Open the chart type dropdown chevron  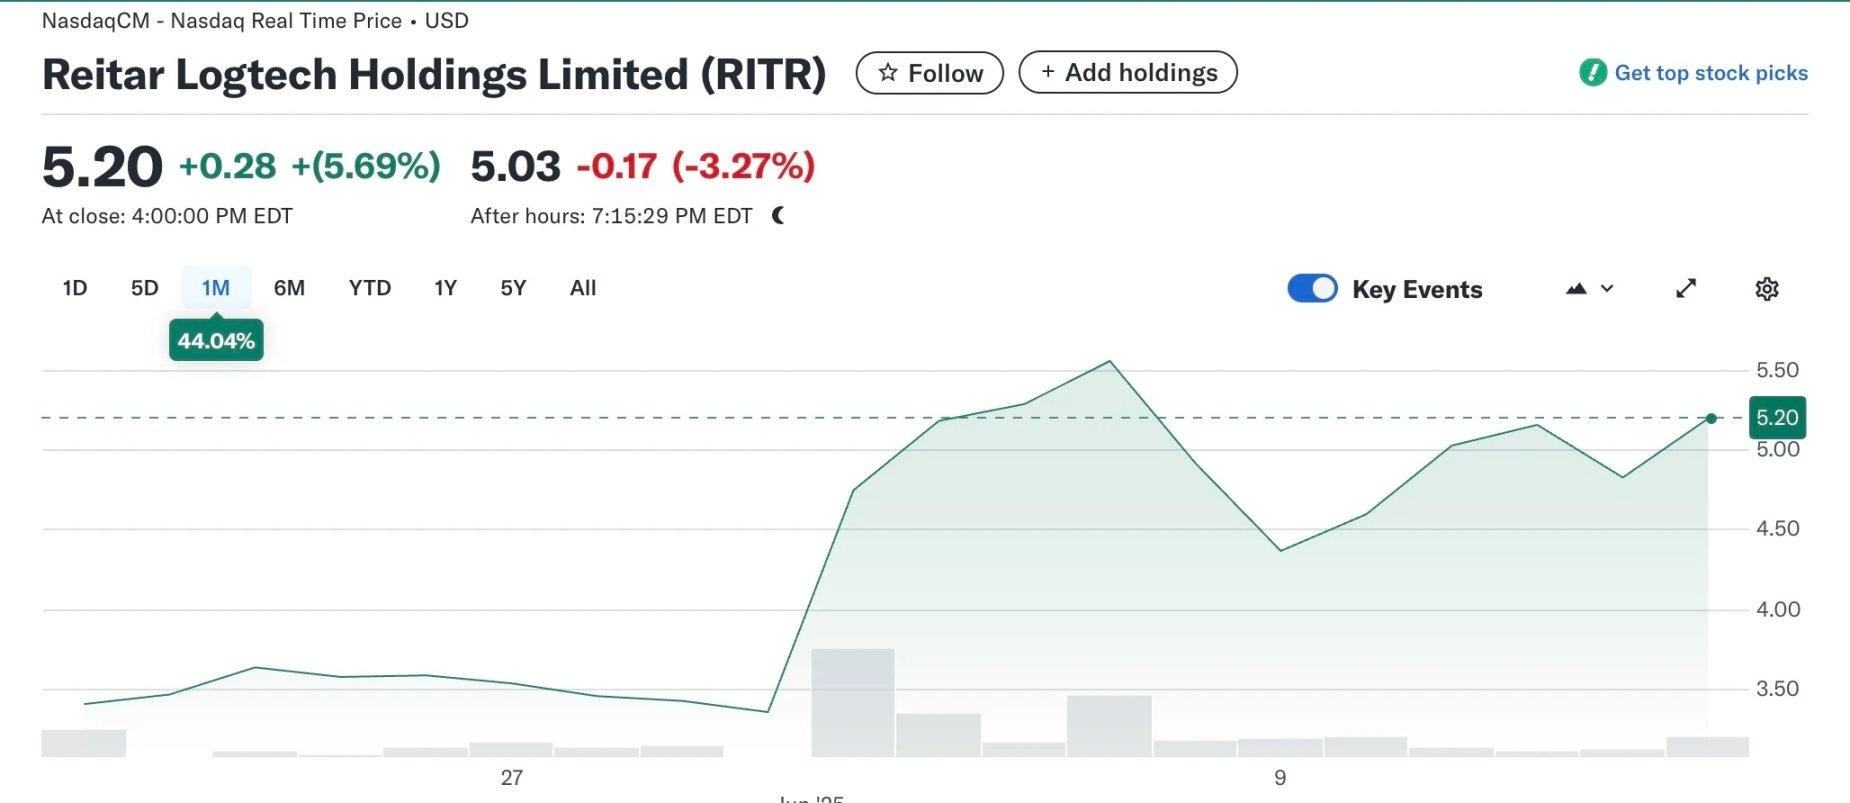click(x=1607, y=288)
